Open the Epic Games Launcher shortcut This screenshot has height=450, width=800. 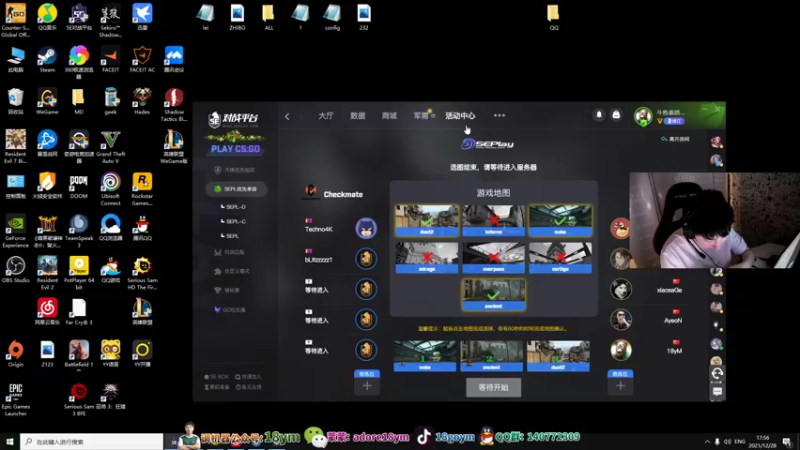click(15, 399)
